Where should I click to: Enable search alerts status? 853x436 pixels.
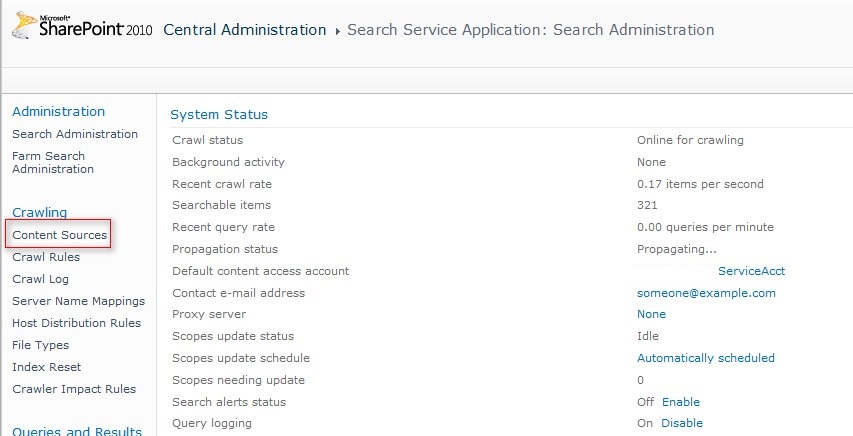click(x=681, y=402)
